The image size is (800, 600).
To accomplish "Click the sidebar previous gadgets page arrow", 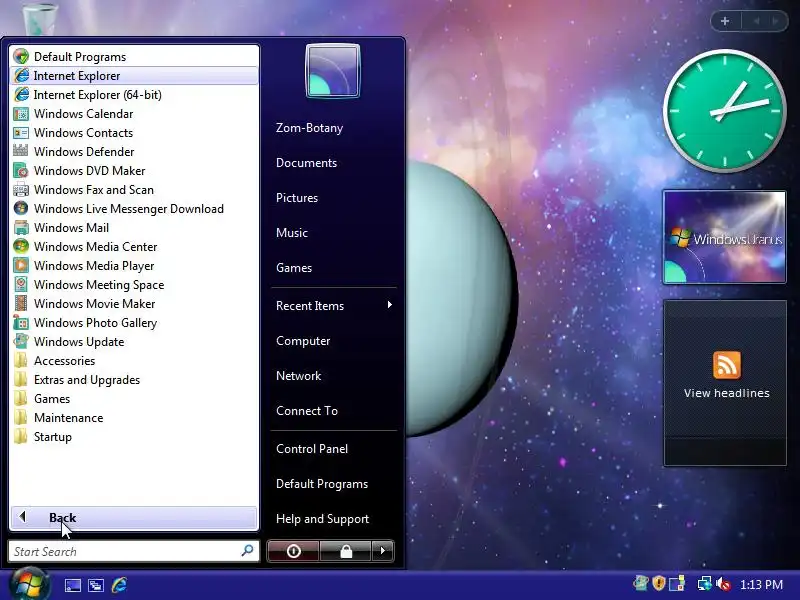I will coord(756,21).
